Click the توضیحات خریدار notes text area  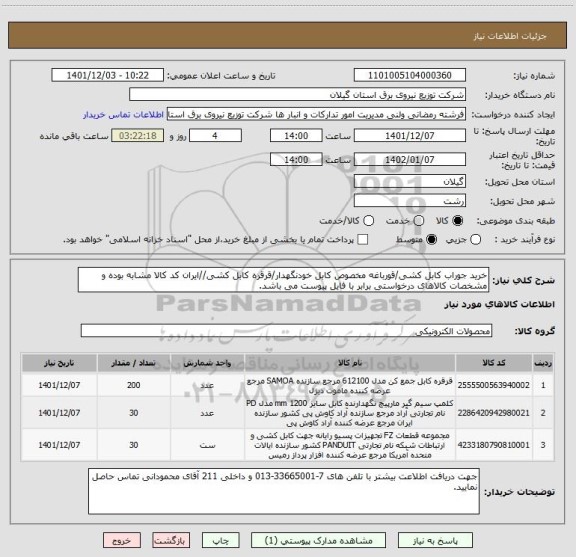[x=284, y=491]
